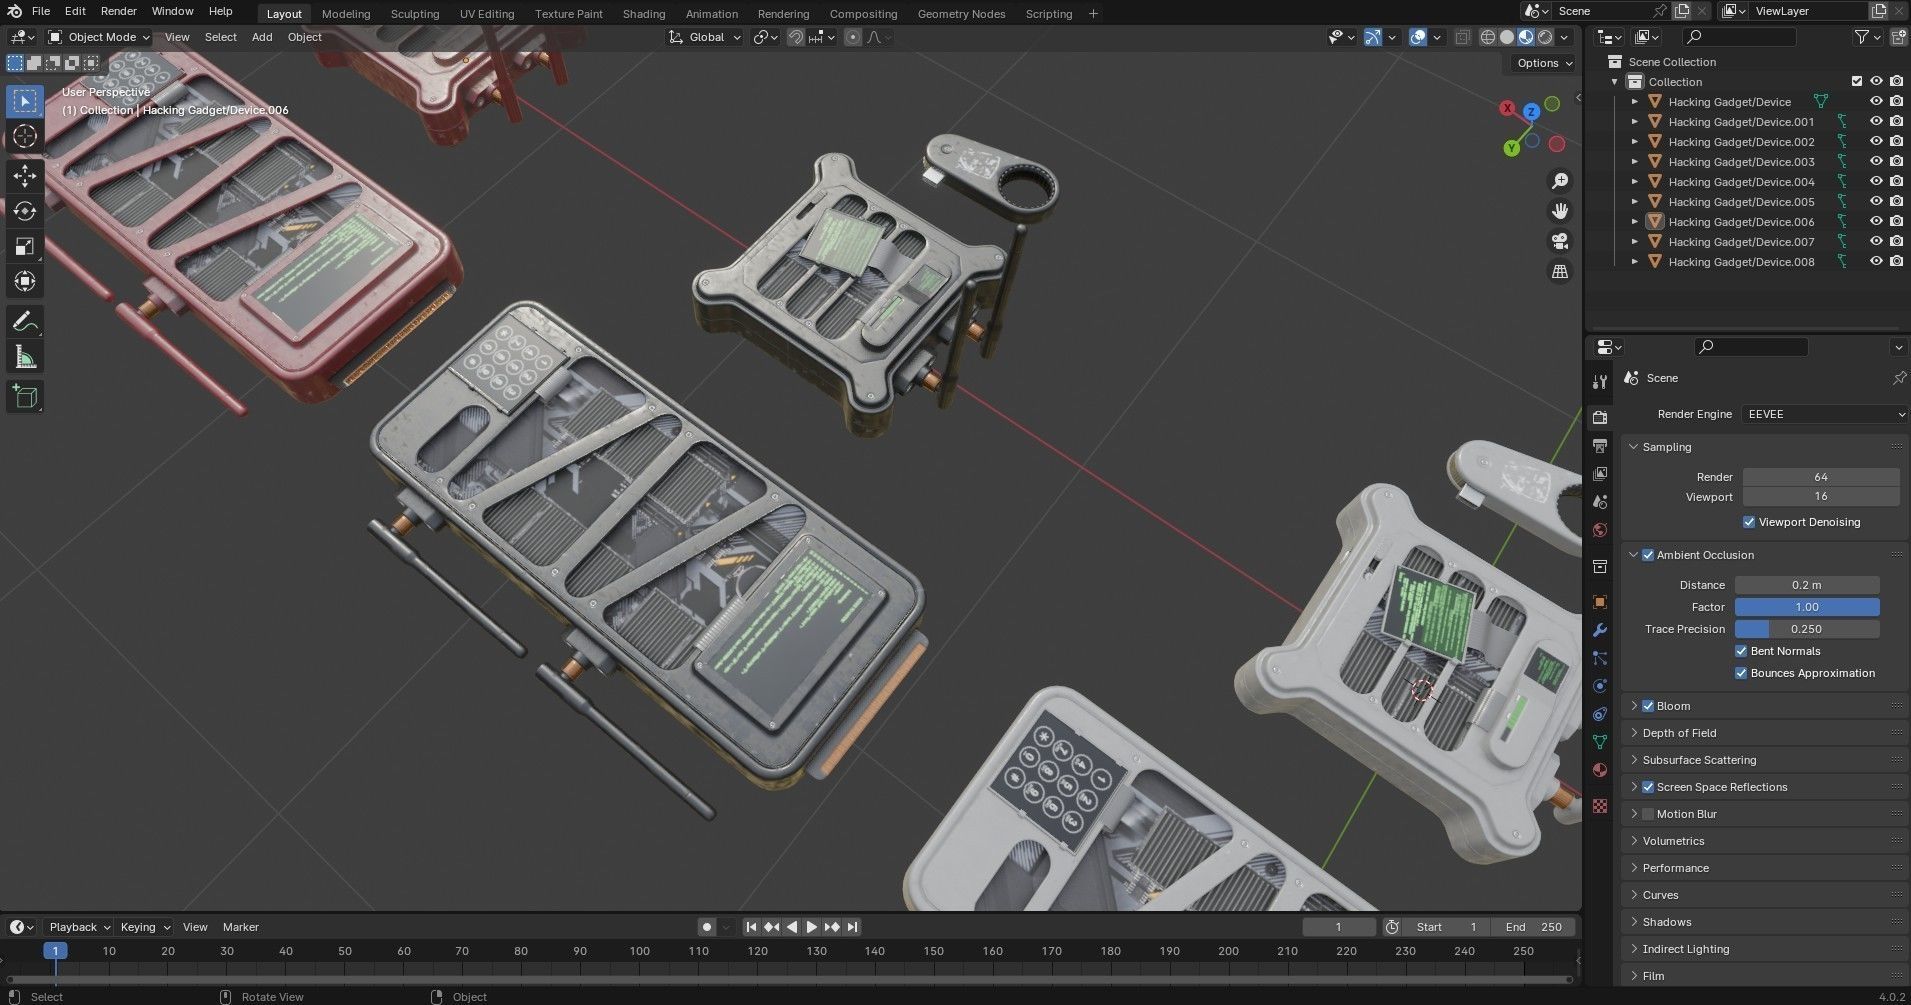1911x1005 pixels.
Task: Select the Measure tool
Action: click(25, 357)
